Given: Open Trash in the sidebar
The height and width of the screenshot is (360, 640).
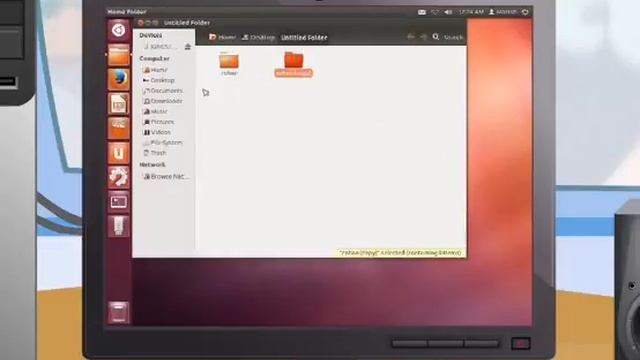Looking at the screenshot, I should pos(155,153).
